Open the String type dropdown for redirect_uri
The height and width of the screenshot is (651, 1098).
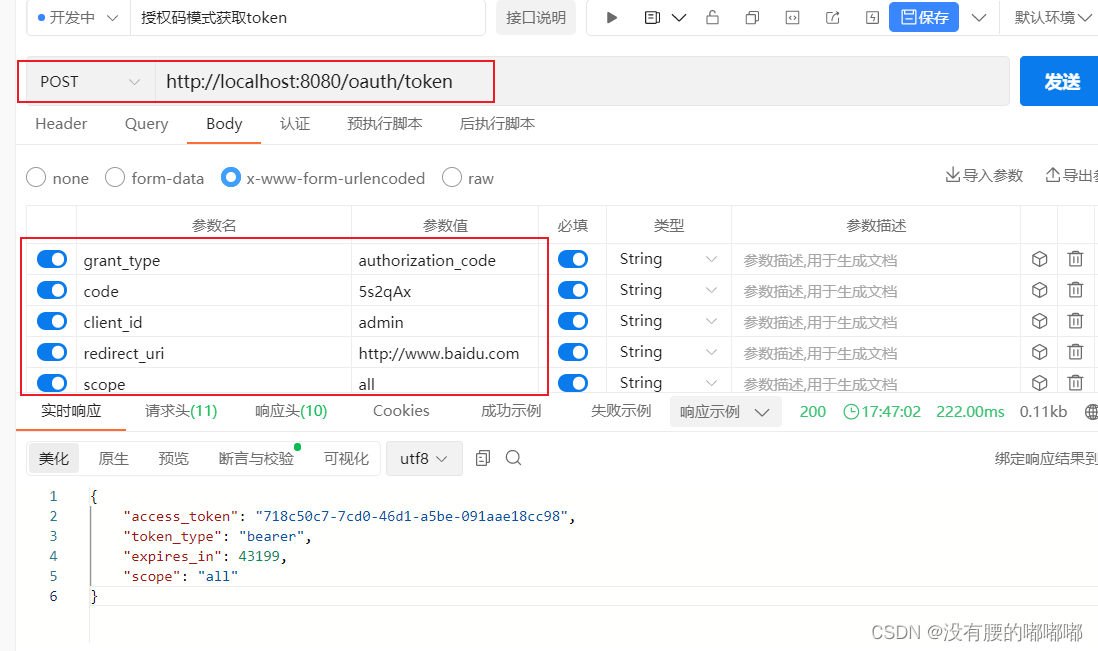668,351
